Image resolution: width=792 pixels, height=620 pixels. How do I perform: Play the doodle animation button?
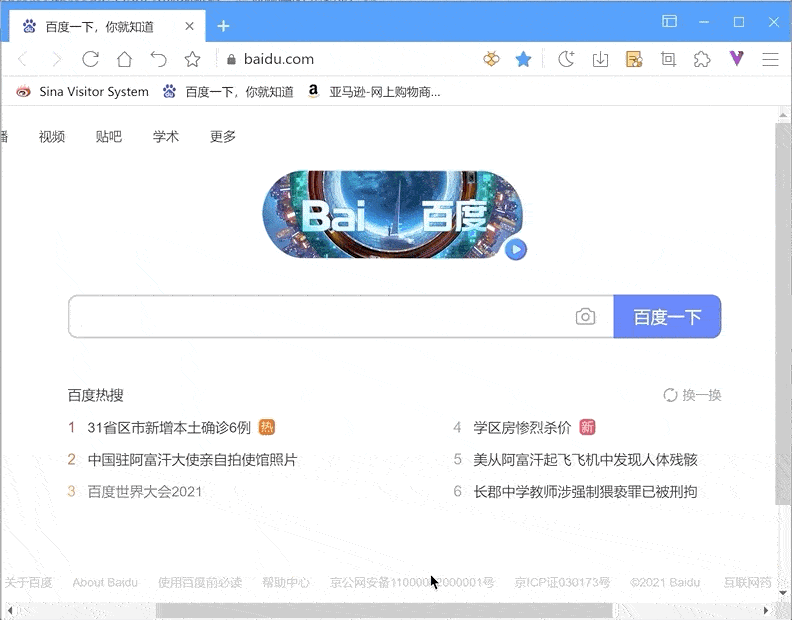pyautogui.click(x=516, y=249)
